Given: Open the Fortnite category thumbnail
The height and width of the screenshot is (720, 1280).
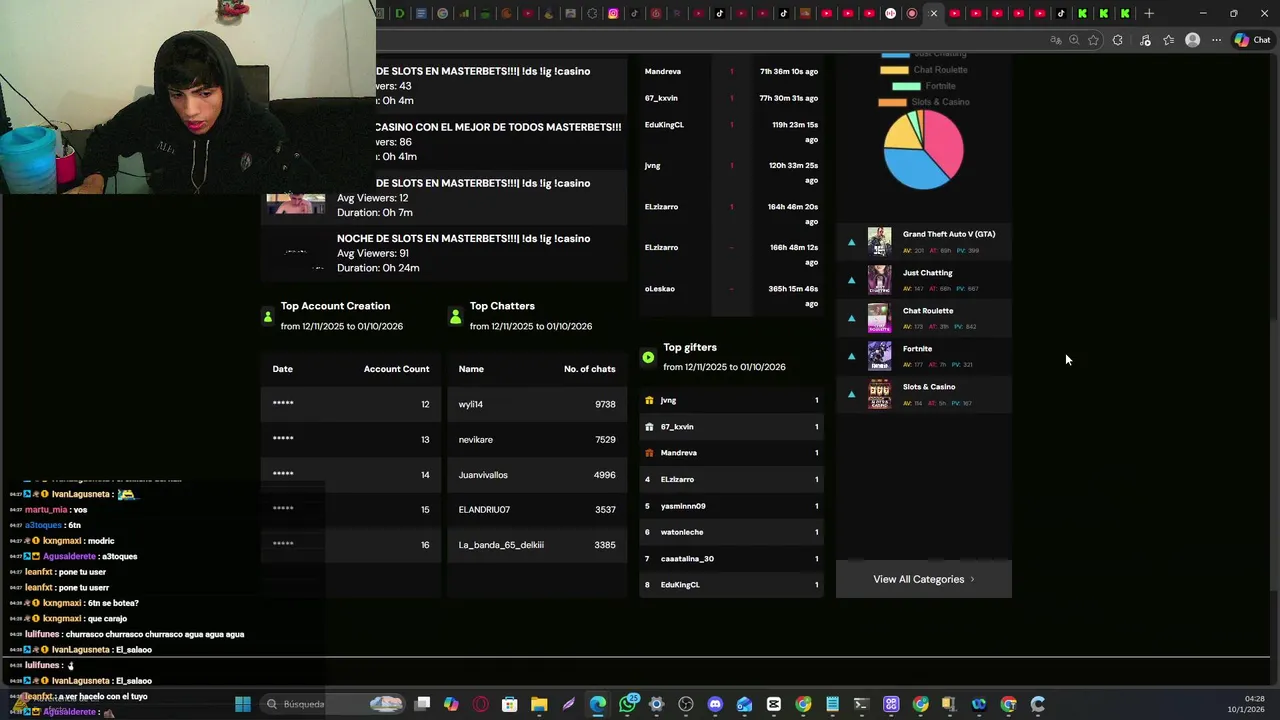Looking at the screenshot, I should point(879,356).
